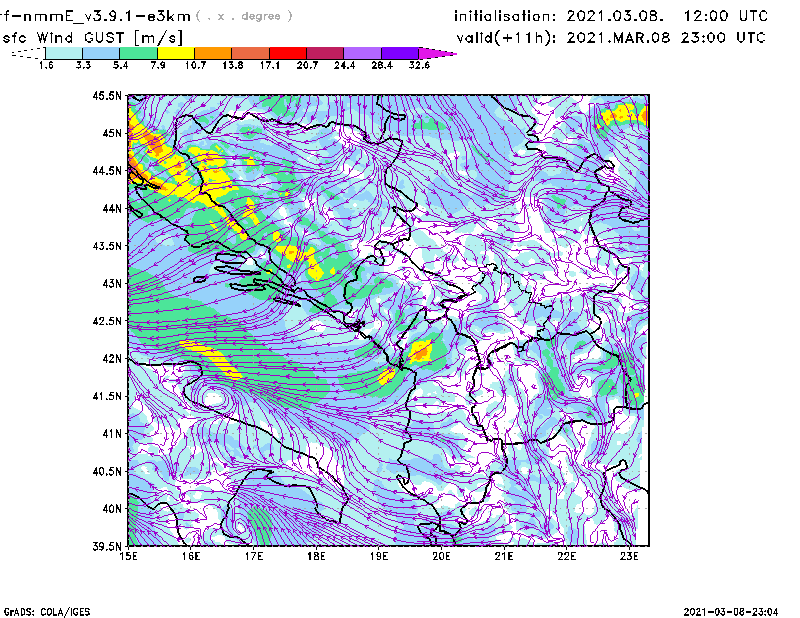This screenshot has width=800, height=618.
Task: Click the salmon 13.8–17.1 legend swatch
Action: (x=251, y=53)
